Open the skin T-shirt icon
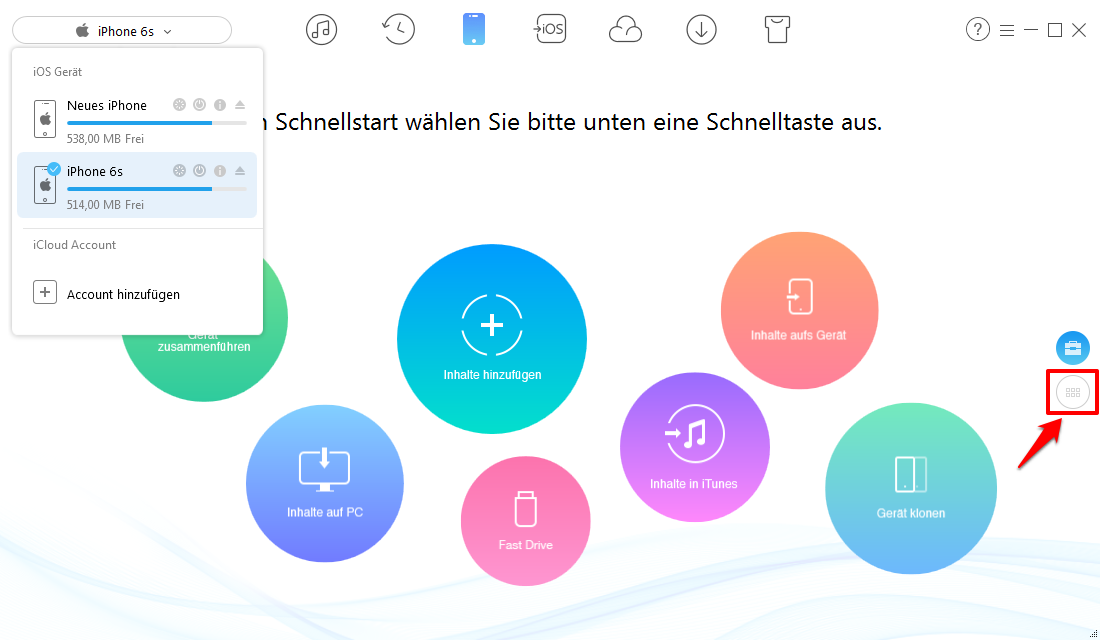Screen dimensions: 1100x640 pos(777,29)
